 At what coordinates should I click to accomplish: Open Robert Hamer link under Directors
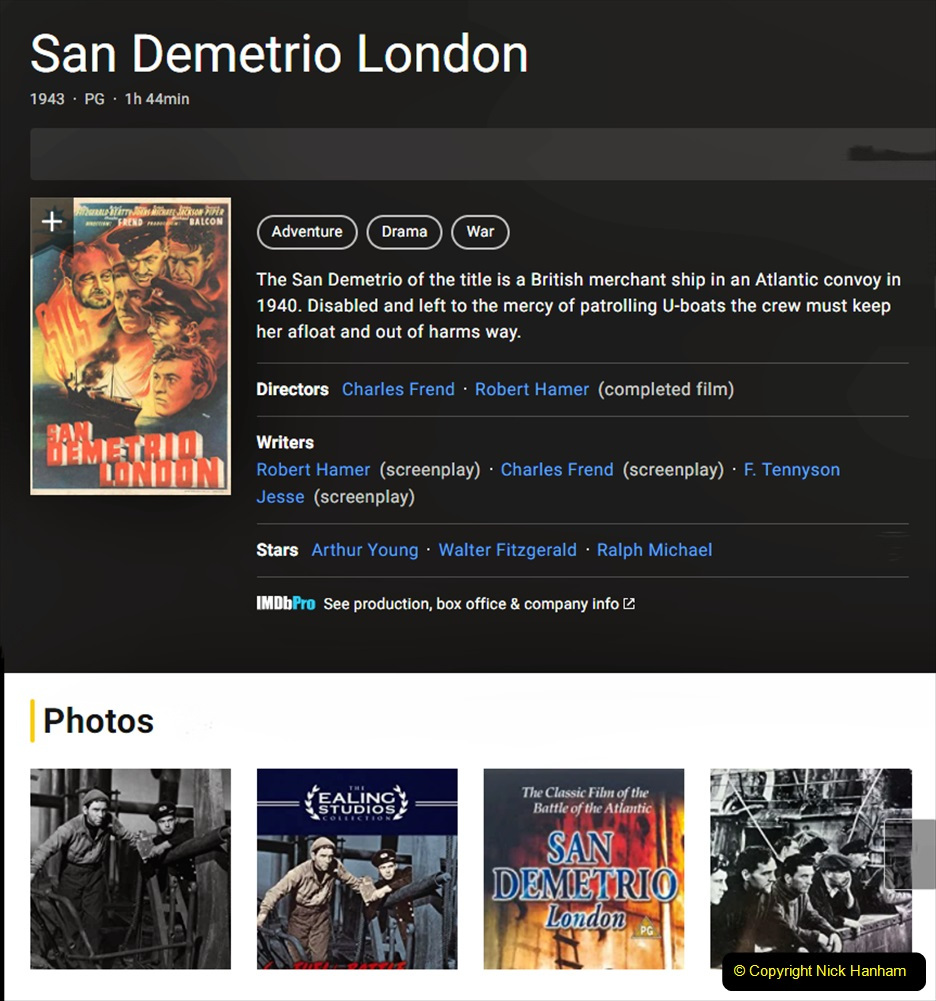(532, 390)
